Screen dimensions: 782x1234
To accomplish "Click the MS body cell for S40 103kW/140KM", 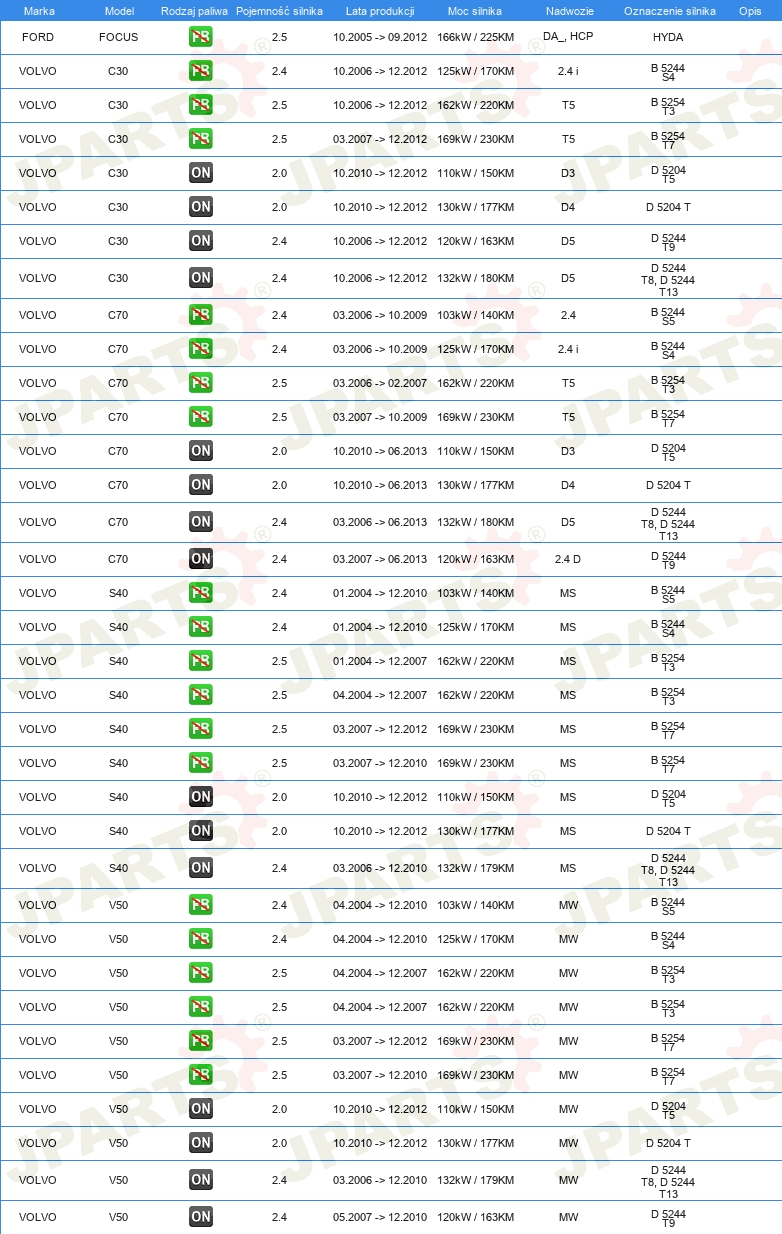I will 568,593.
